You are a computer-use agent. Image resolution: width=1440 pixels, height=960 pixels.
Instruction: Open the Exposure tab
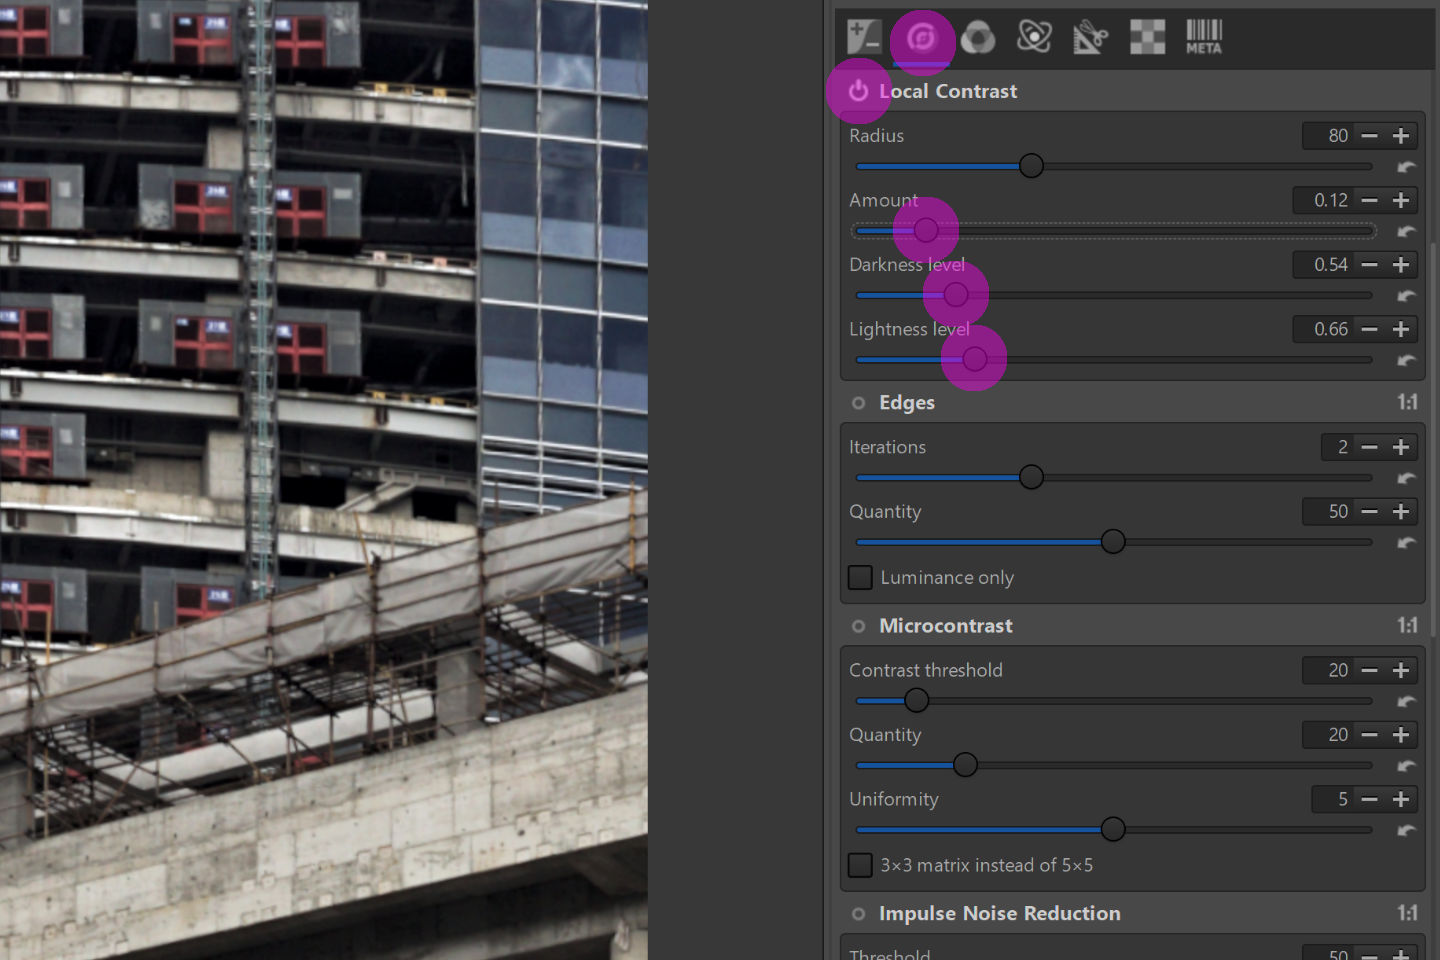[x=864, y=37]
